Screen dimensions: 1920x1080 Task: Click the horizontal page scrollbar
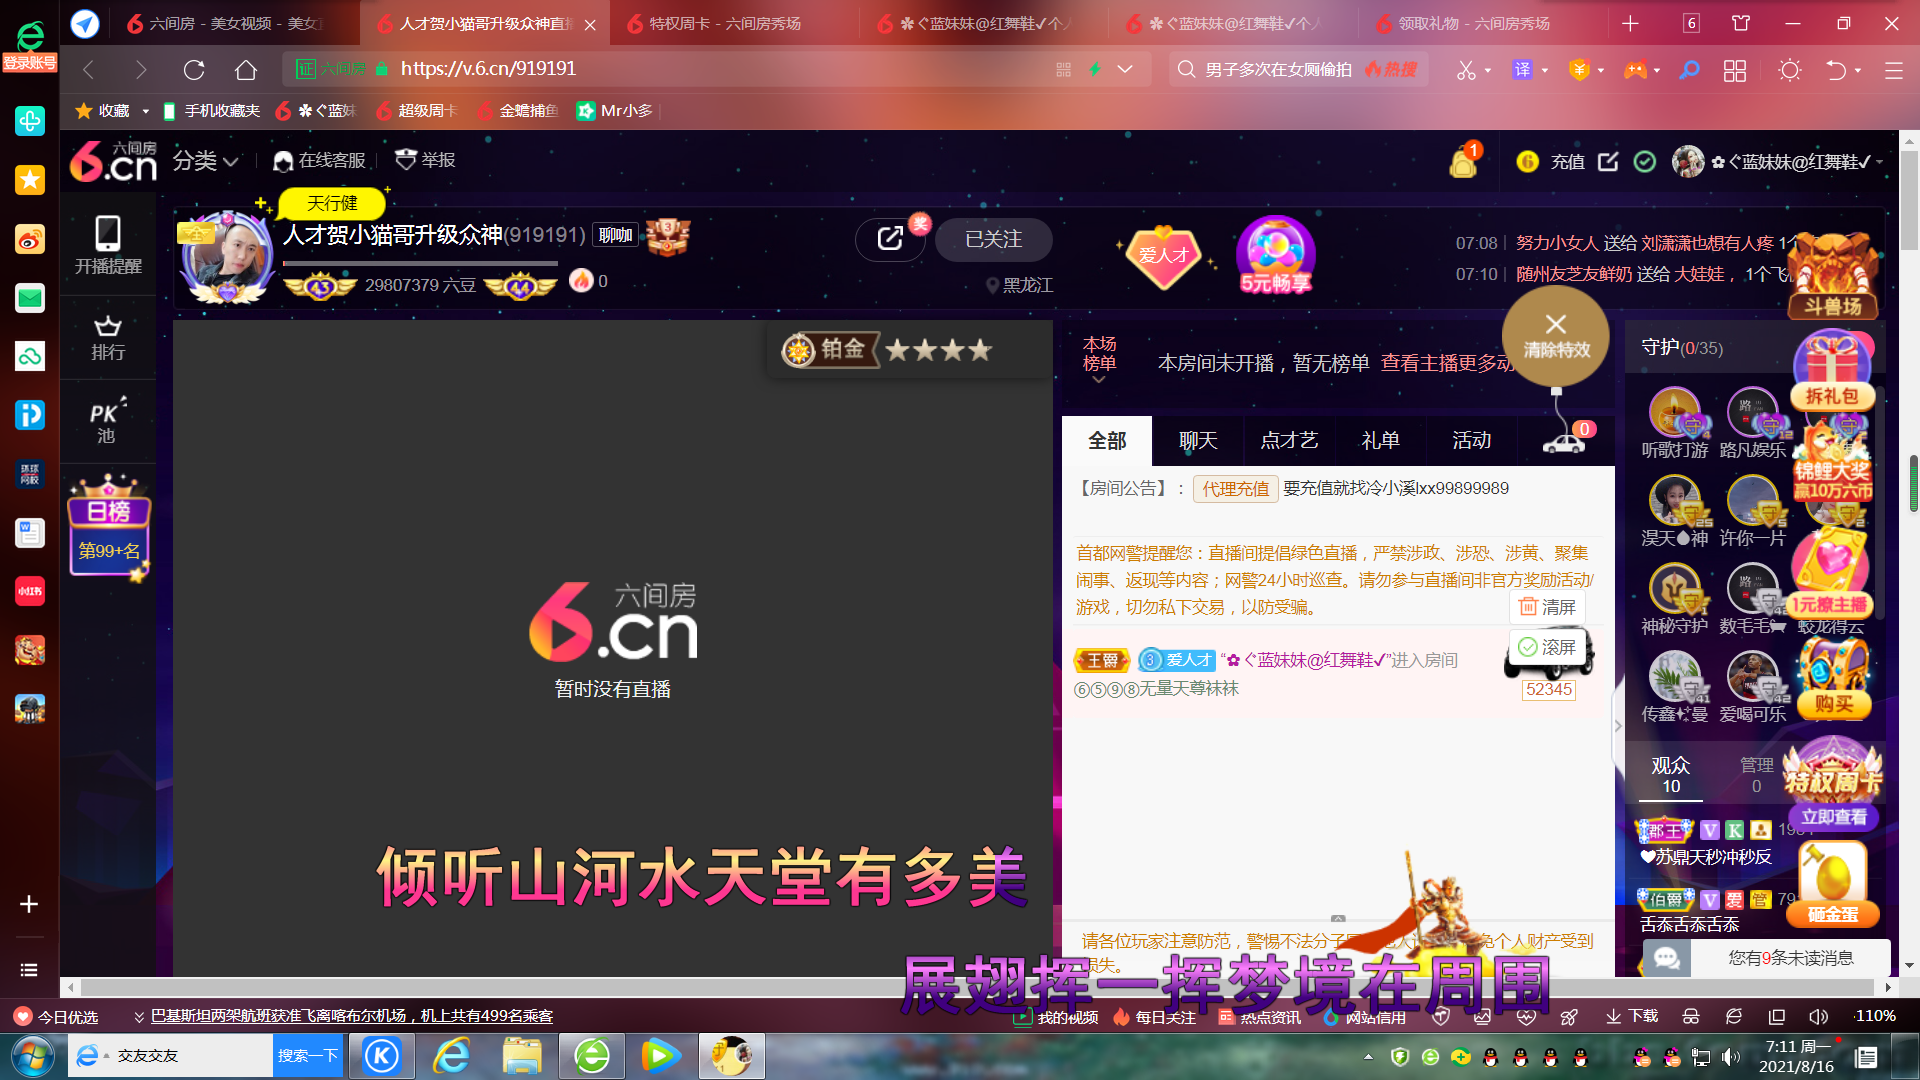(977, 987)
